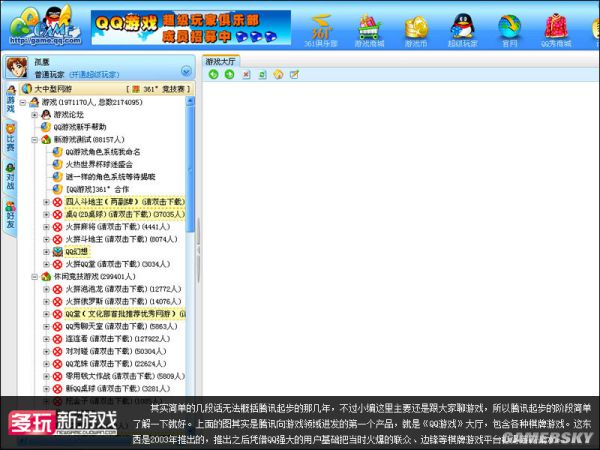Screen dimensions: 600x450
Task: Click the edit note icon in toolbar
Action: point(294,74)
